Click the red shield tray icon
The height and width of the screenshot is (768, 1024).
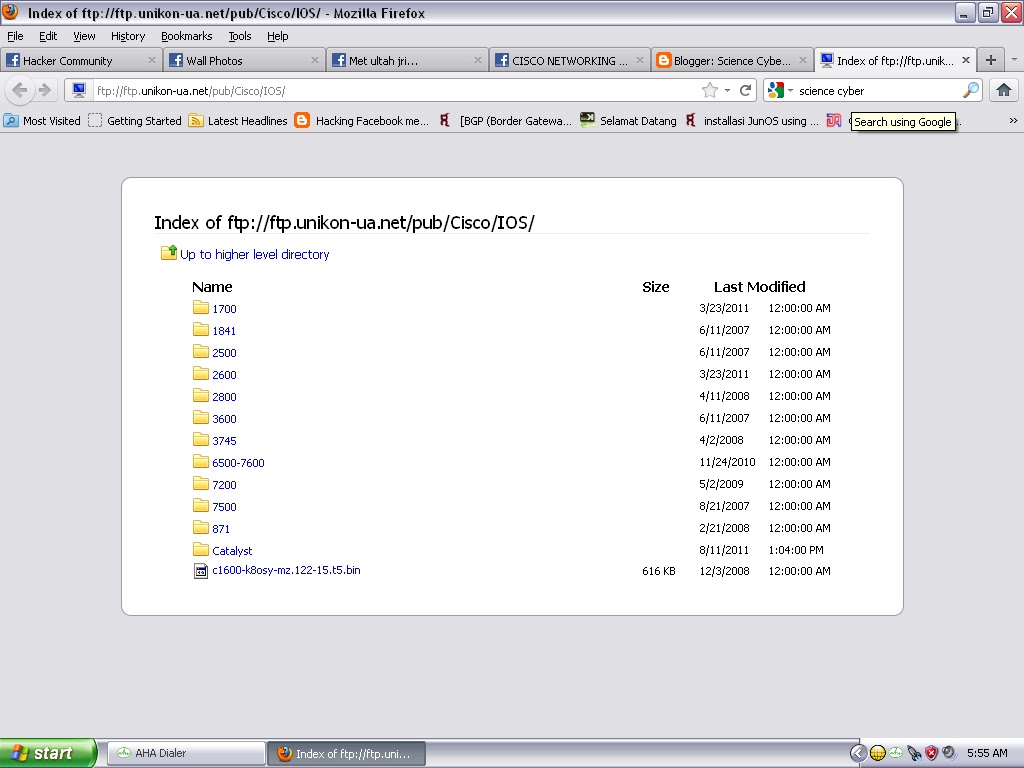(x=931, y=753)
